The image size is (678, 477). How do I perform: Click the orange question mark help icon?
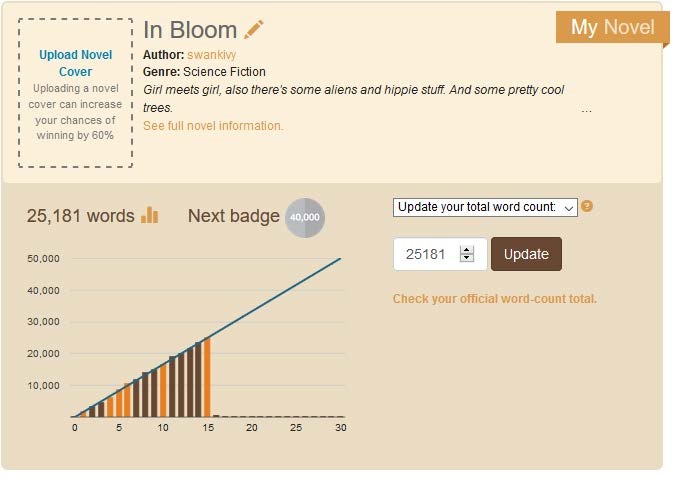click(x=587, y=206)
